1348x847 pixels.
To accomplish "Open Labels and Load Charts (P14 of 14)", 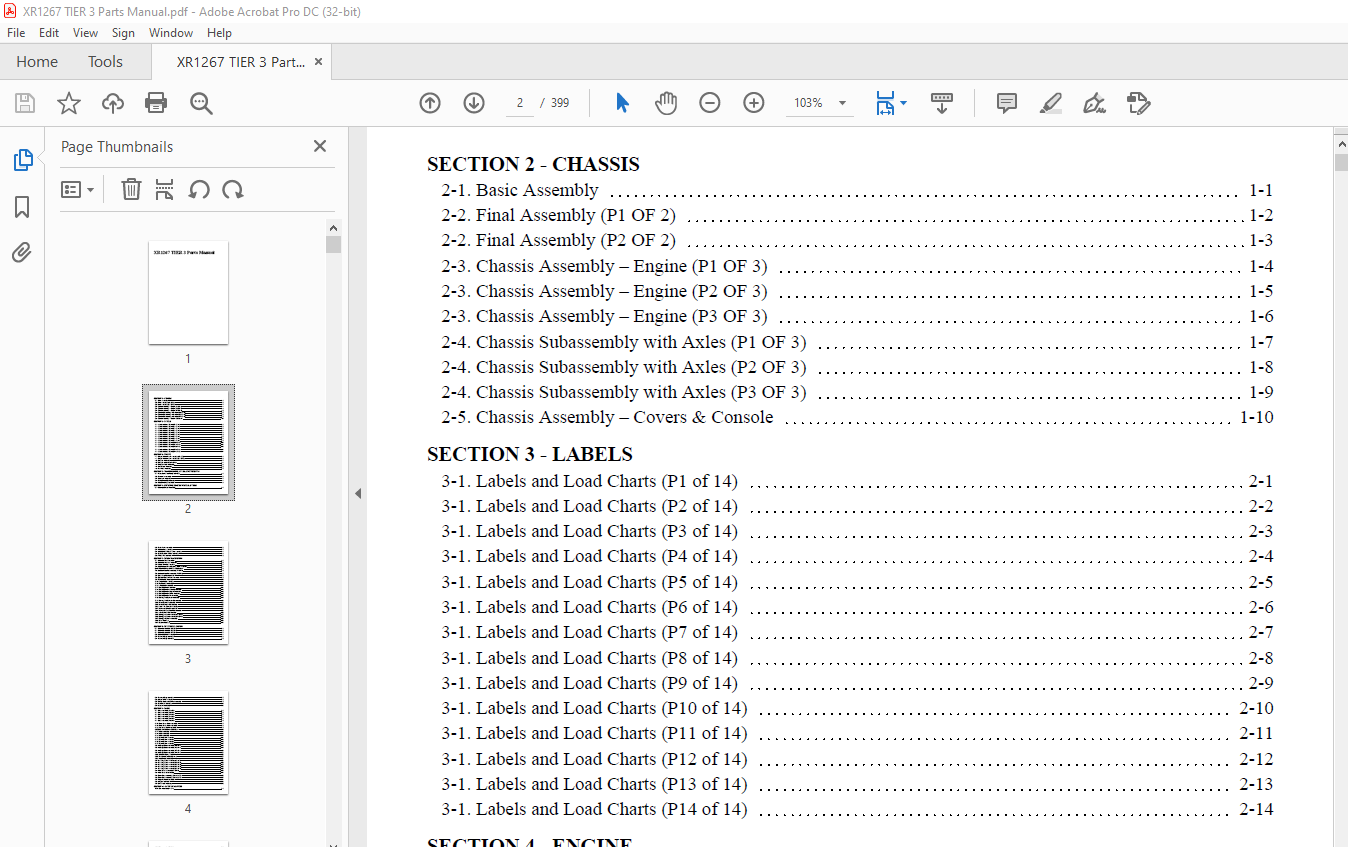I will 857,809.
